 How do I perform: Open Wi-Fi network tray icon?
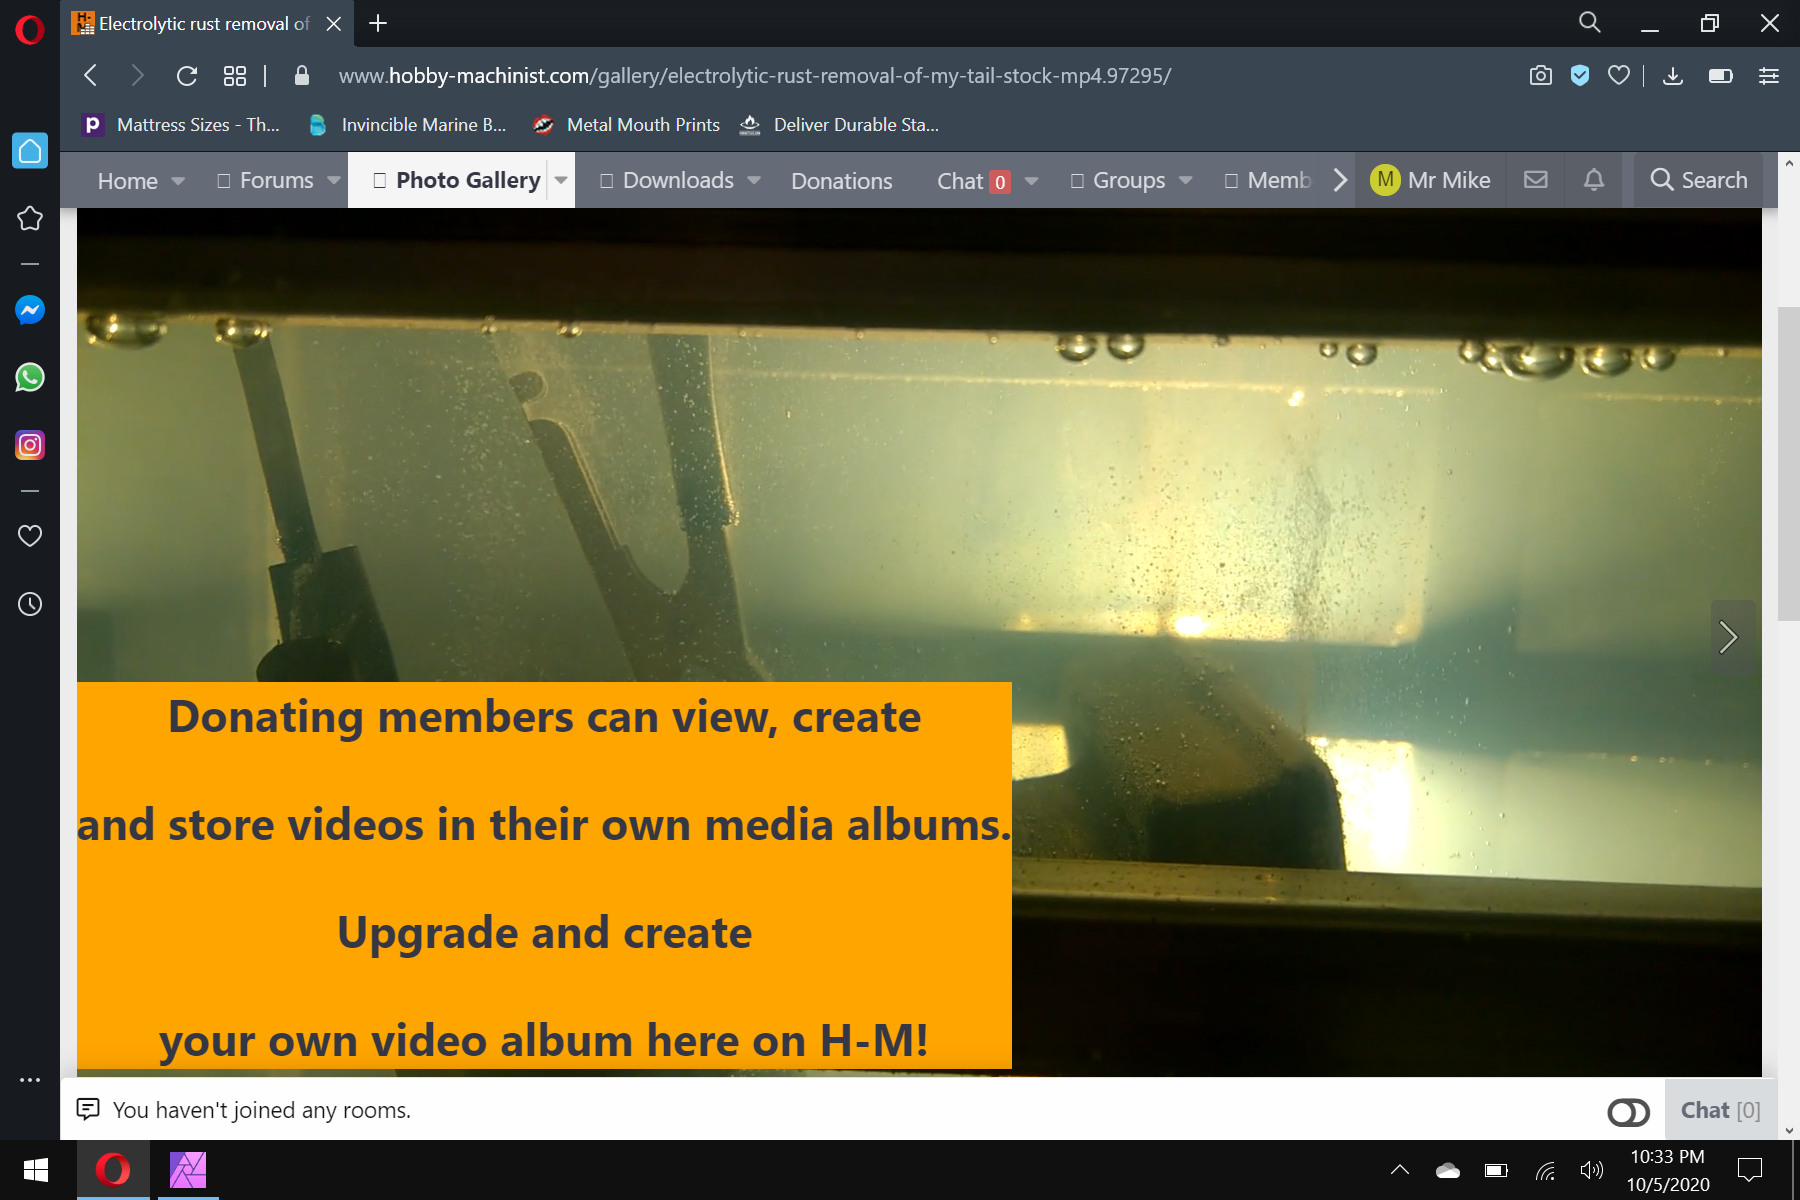click(x=1545, y=1170)
